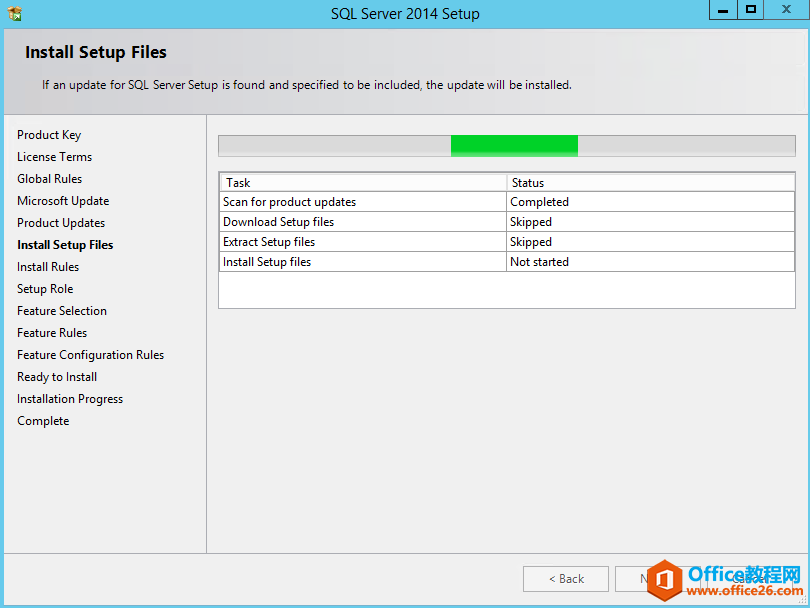810x608 pixels.
Task: Select Install Rules step in sidebar
Action: tap(48, 267)
